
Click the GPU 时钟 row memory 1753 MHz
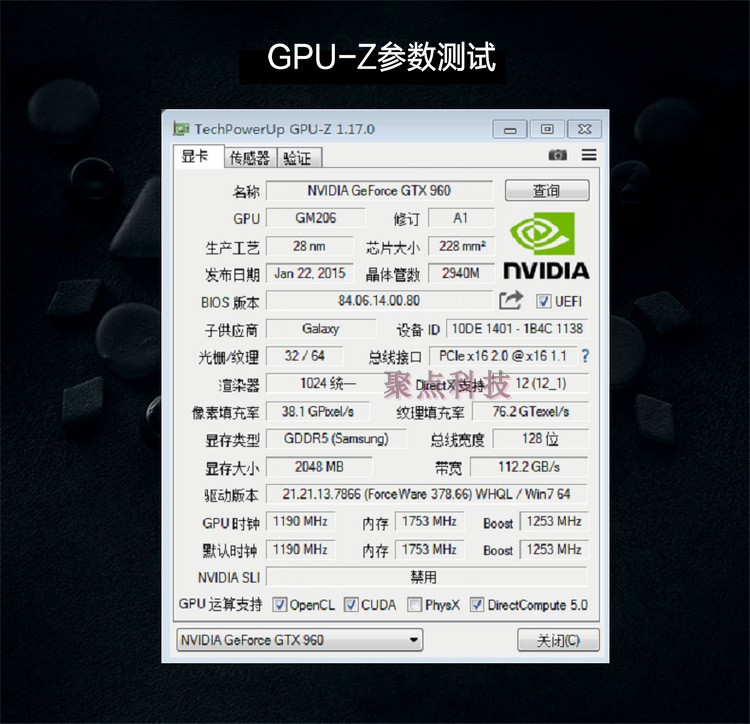pos(430,521)
